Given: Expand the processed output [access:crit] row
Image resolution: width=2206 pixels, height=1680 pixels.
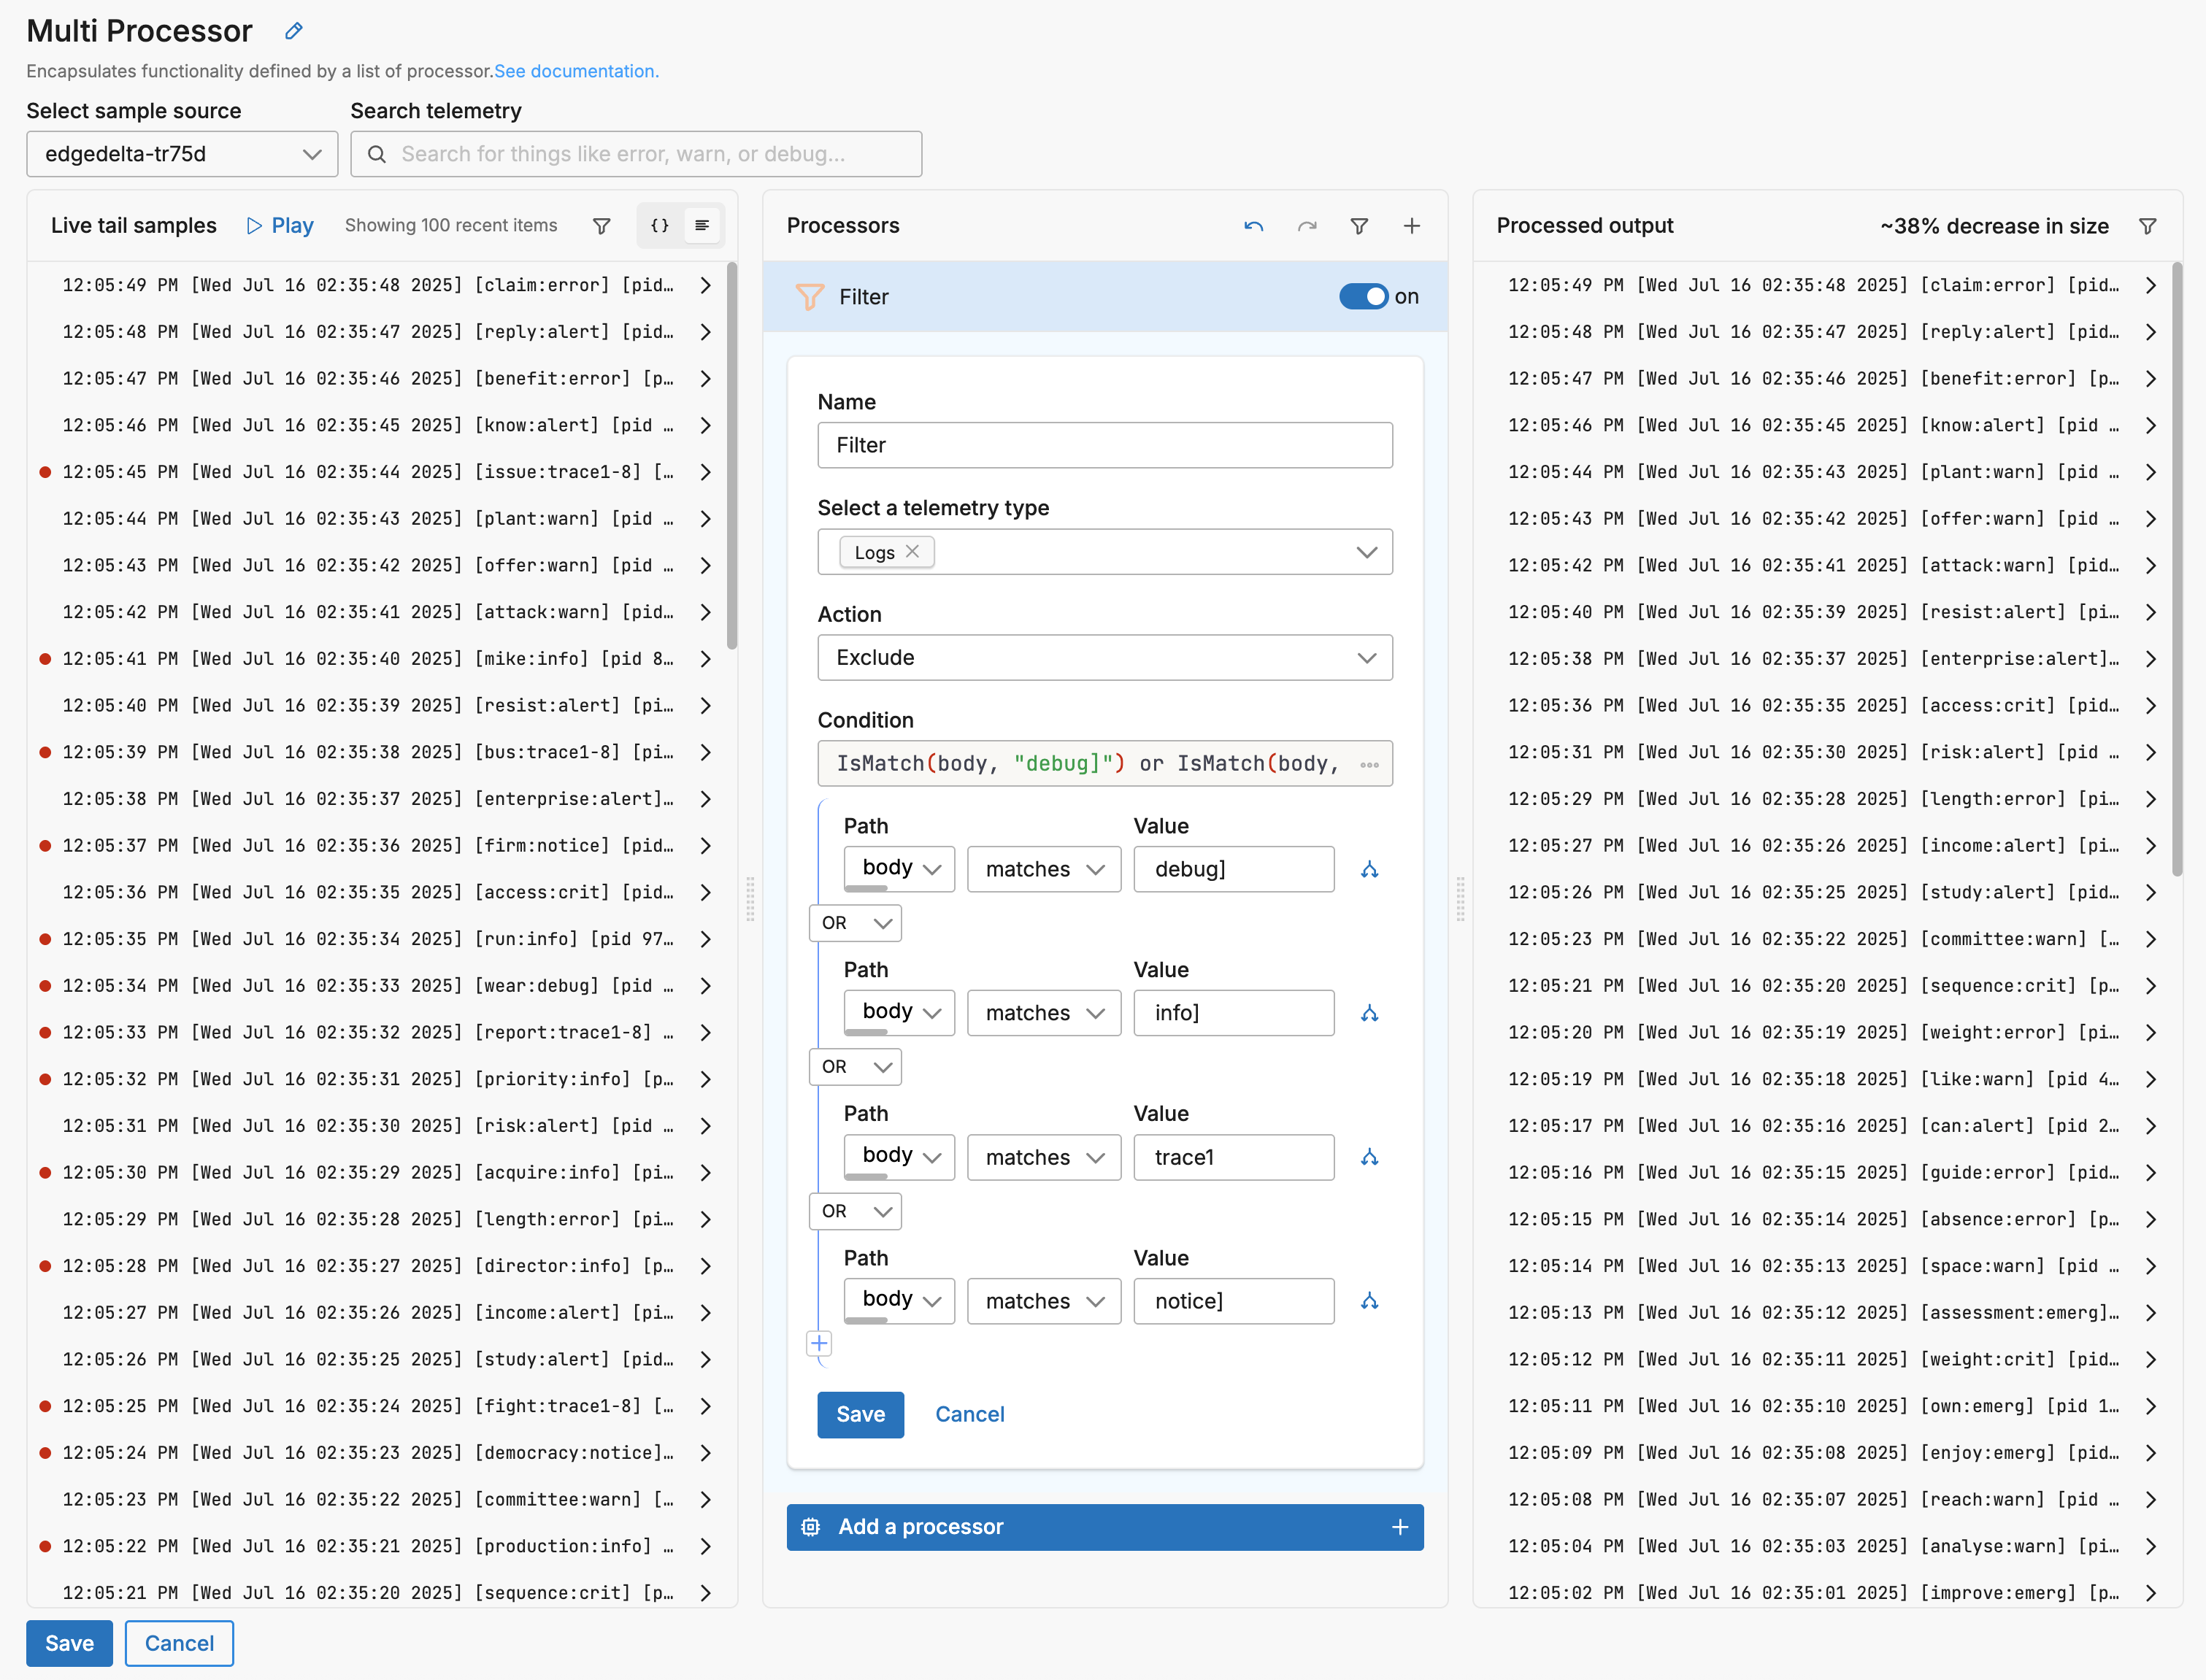Looking at the screenshot, I should pos(2150,706).
